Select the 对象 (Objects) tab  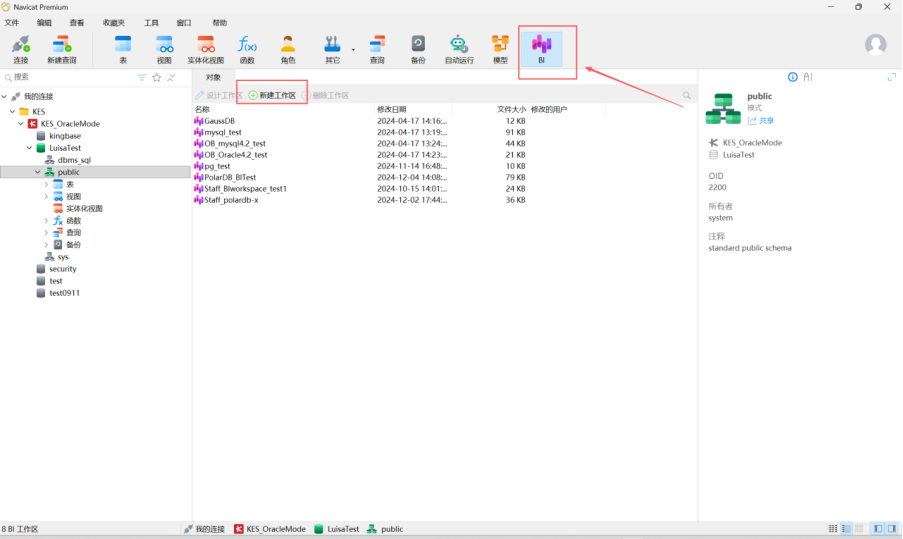[x=213, y=77]
